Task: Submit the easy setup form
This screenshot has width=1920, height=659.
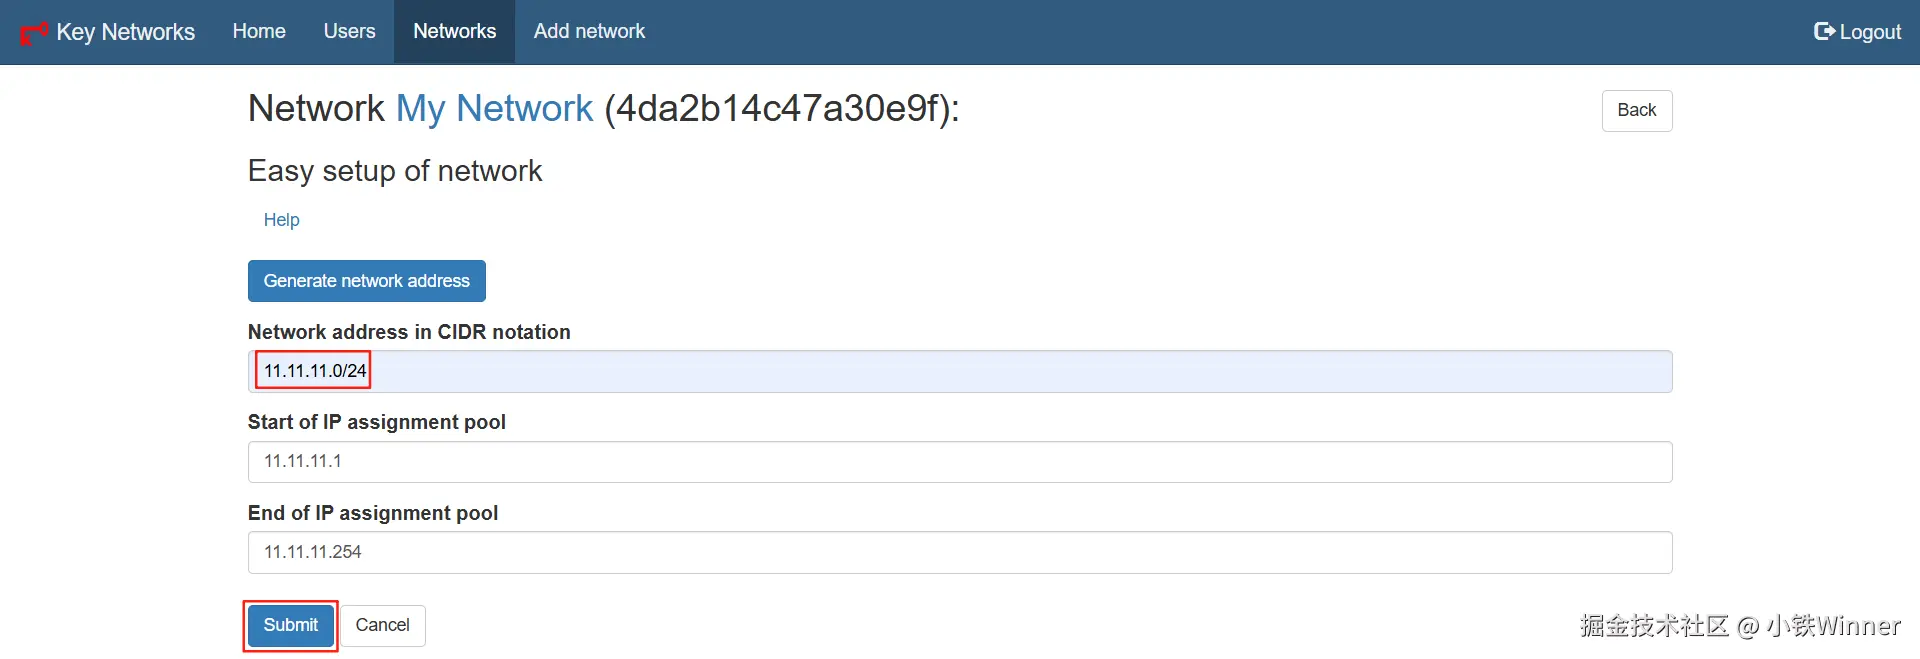Action: pyautogui.click(x=290, y=625)
